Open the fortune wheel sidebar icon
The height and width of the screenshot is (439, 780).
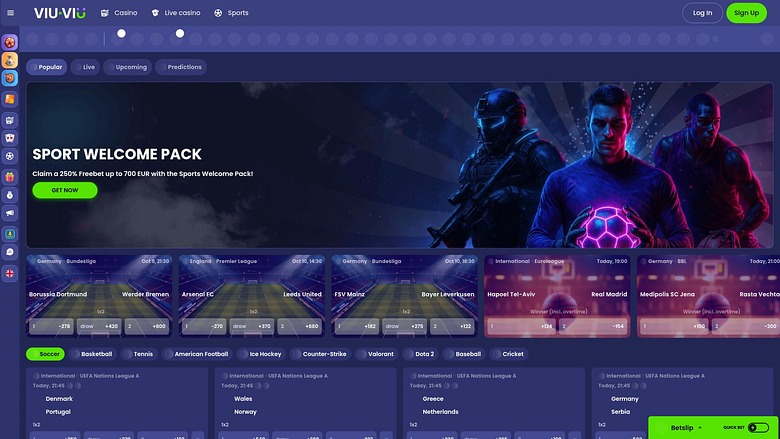click(x=9, y=42)
